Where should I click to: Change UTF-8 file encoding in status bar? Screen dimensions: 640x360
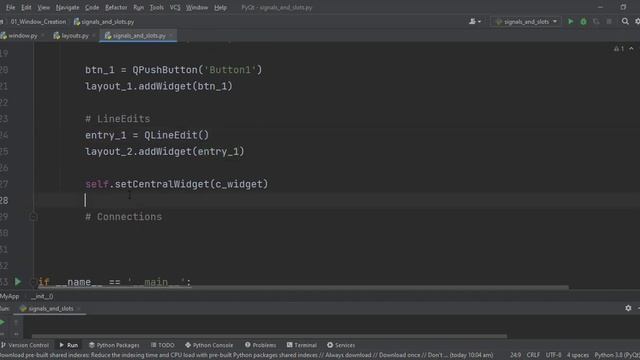click(x=553, y=356)
